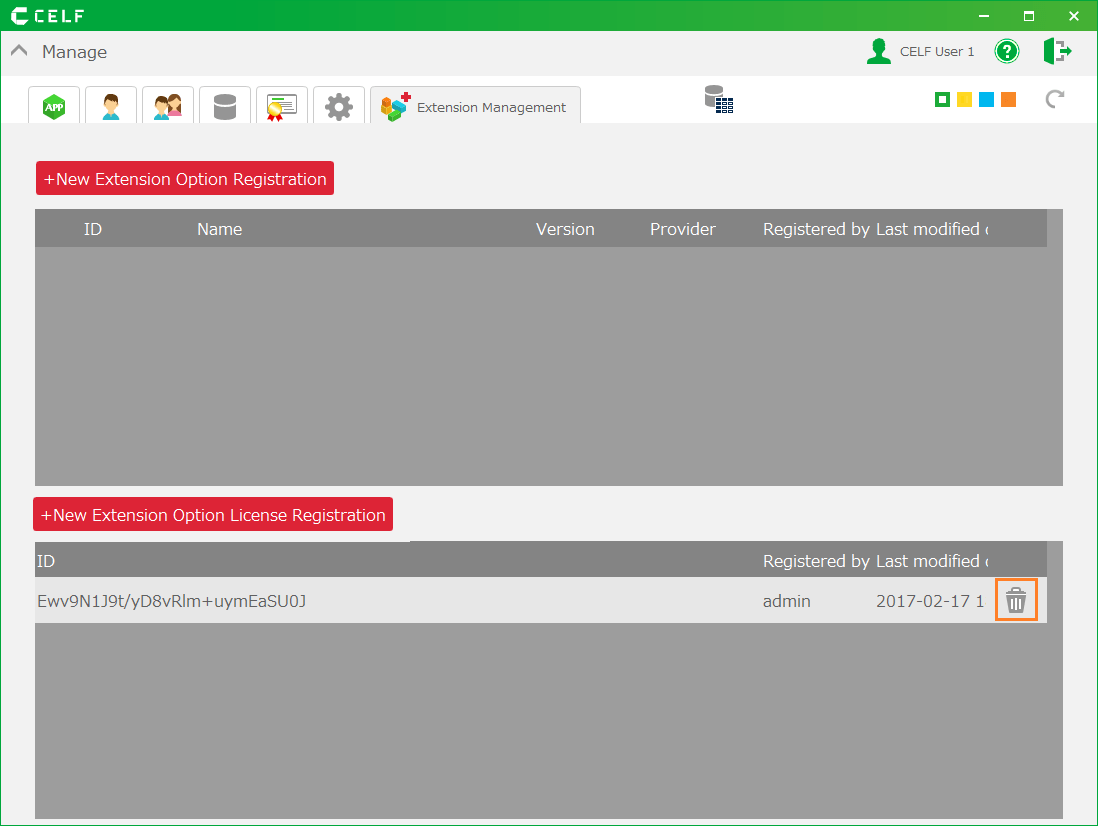Choose the orange theme color swatch
Image resolution: width=1098 pixels, height=826 pixels.
[x=1008, y=99]
